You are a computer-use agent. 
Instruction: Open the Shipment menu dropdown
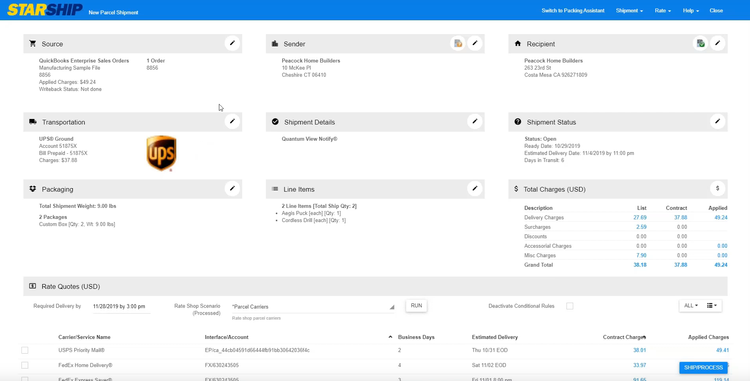coord(629,11)
